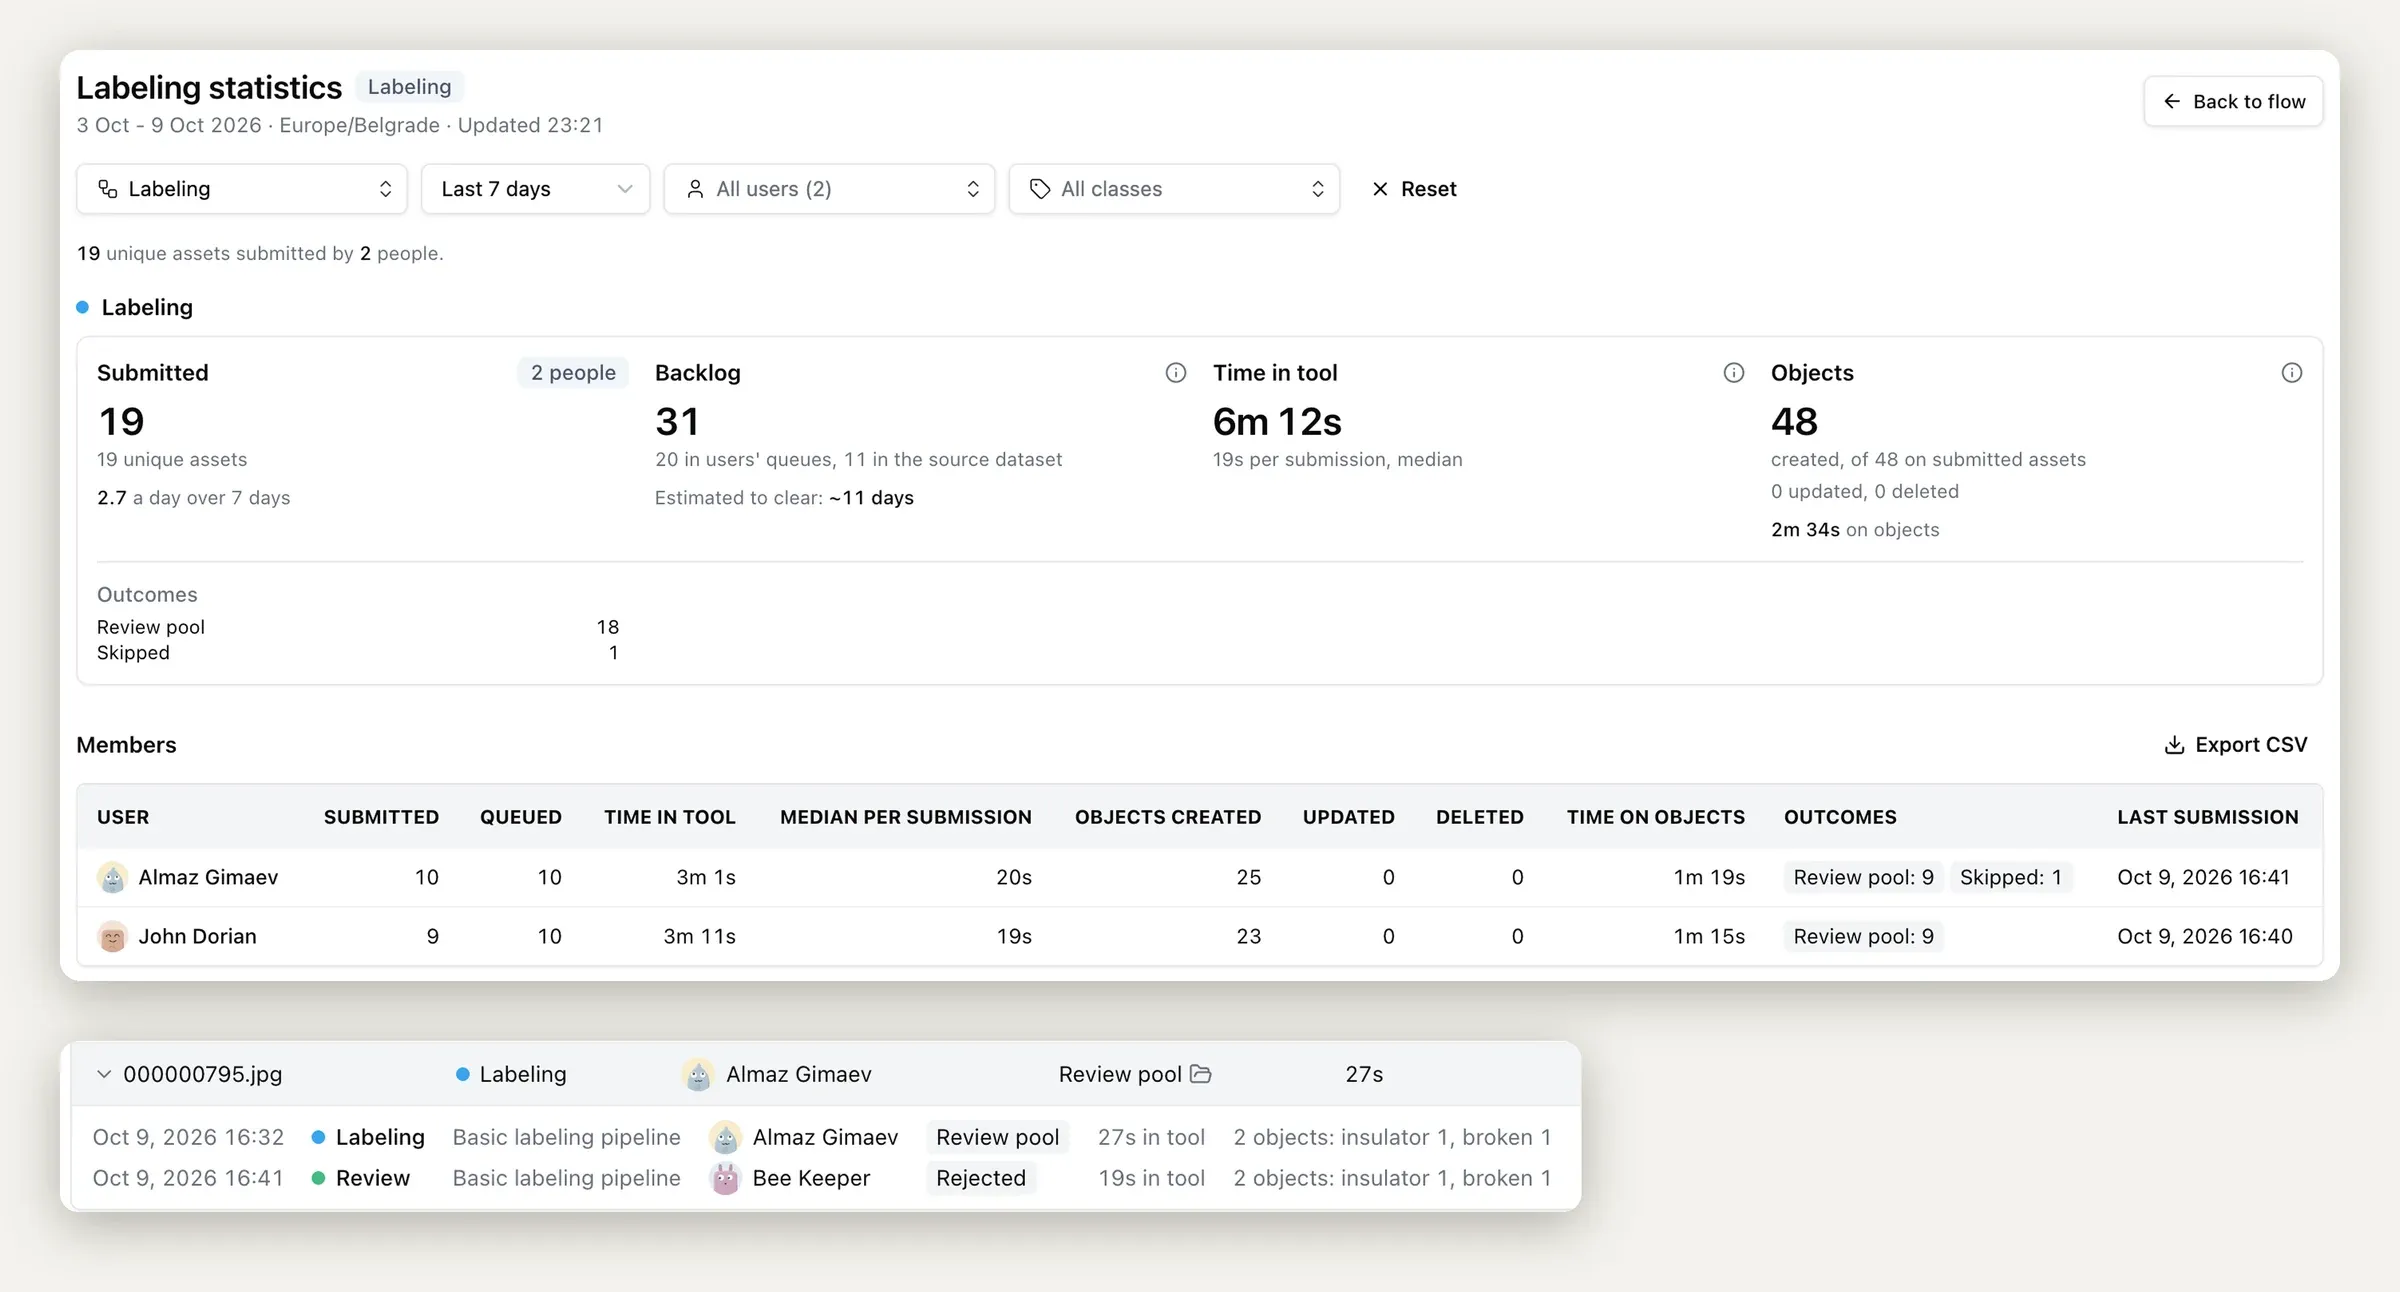Click the Back to flow button
The width and height of the screenshot is (2400, 1292).
click(x=2233, y=101)
